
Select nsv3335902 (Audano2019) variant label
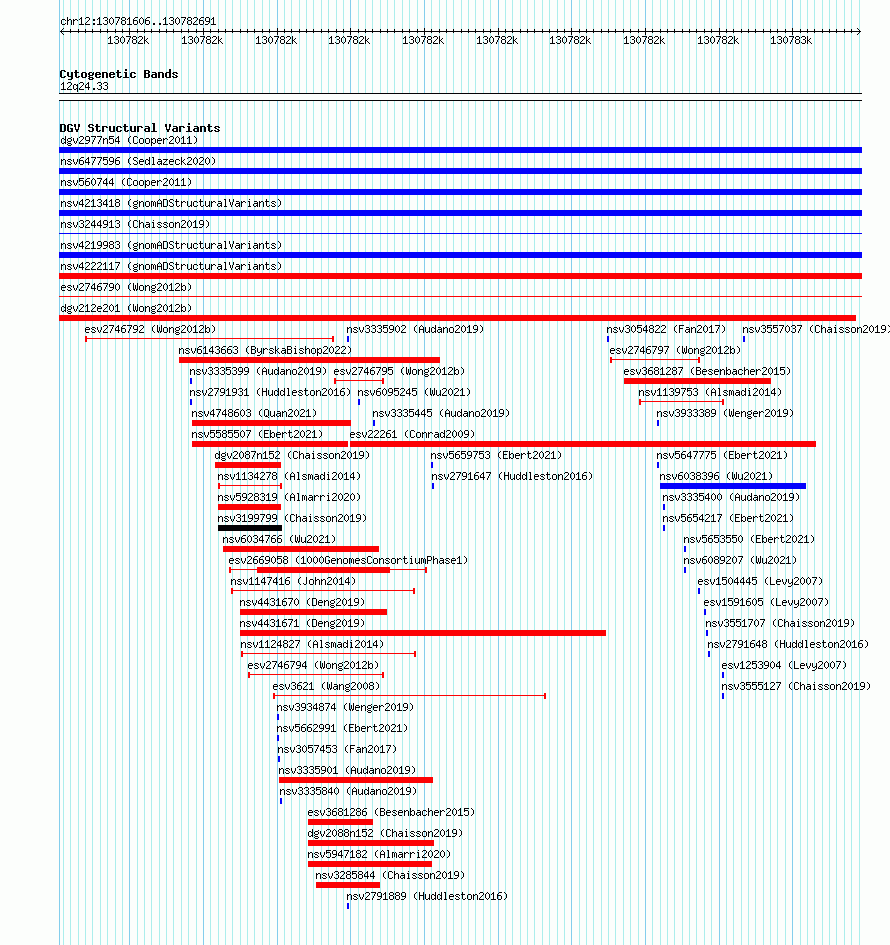(x=415, y=330)
